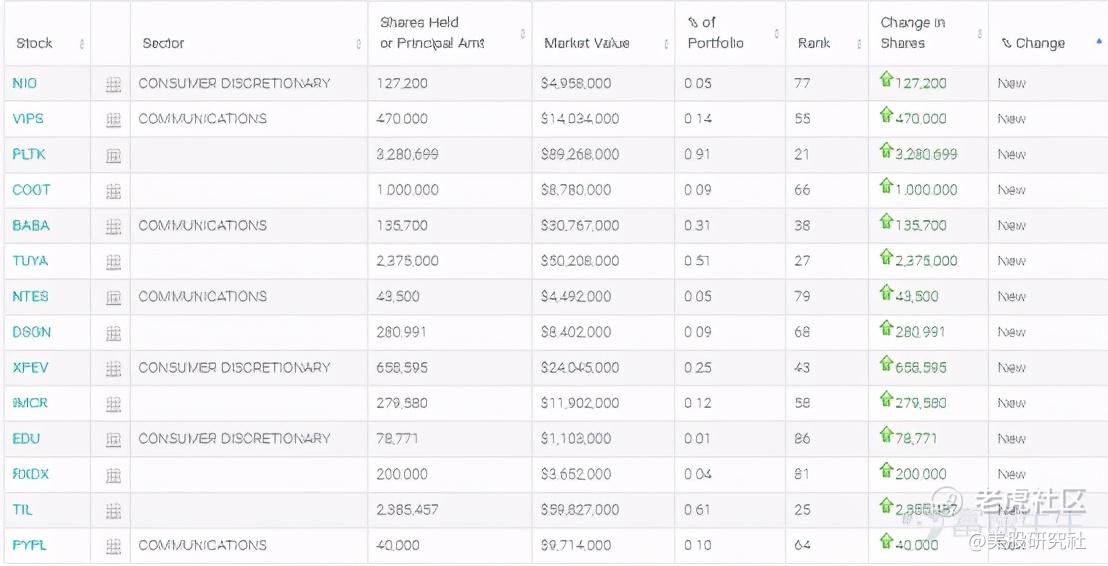Image resolution: width=1108 pixels, height=566 pixels.
Task: Open the COGT ticker link
Action: click(x=31, y=190)
